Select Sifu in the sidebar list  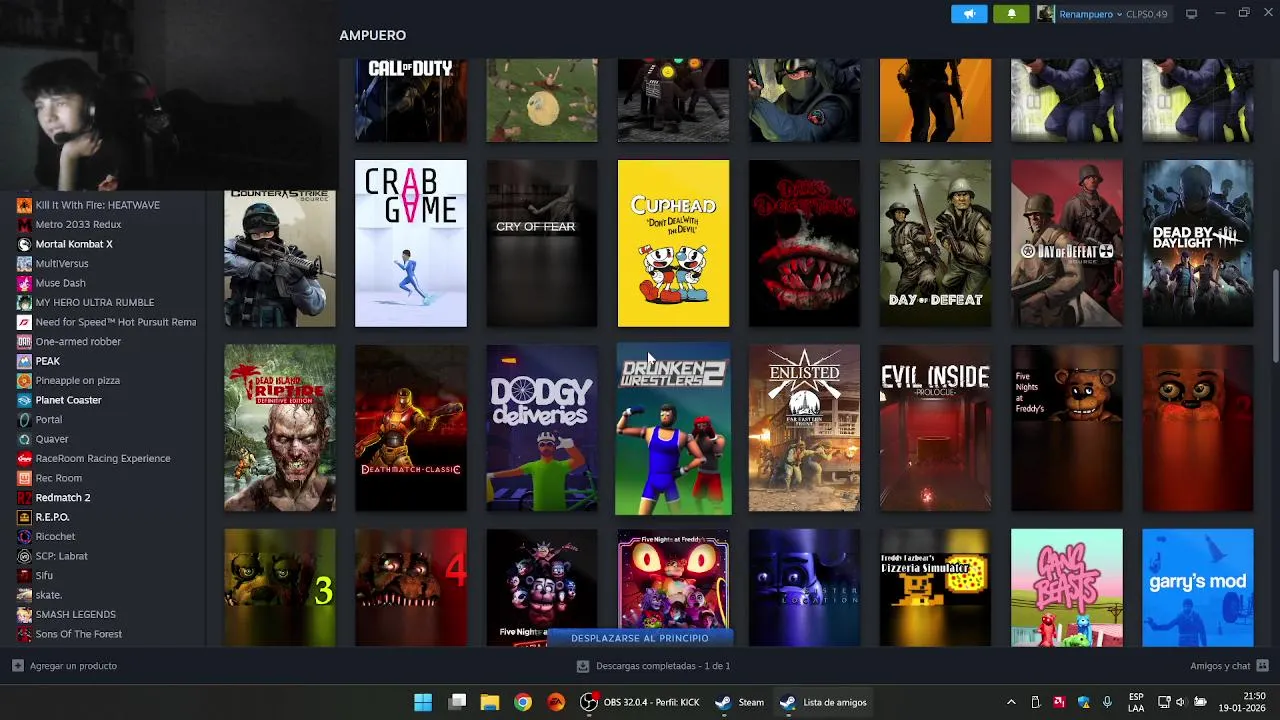44,575
